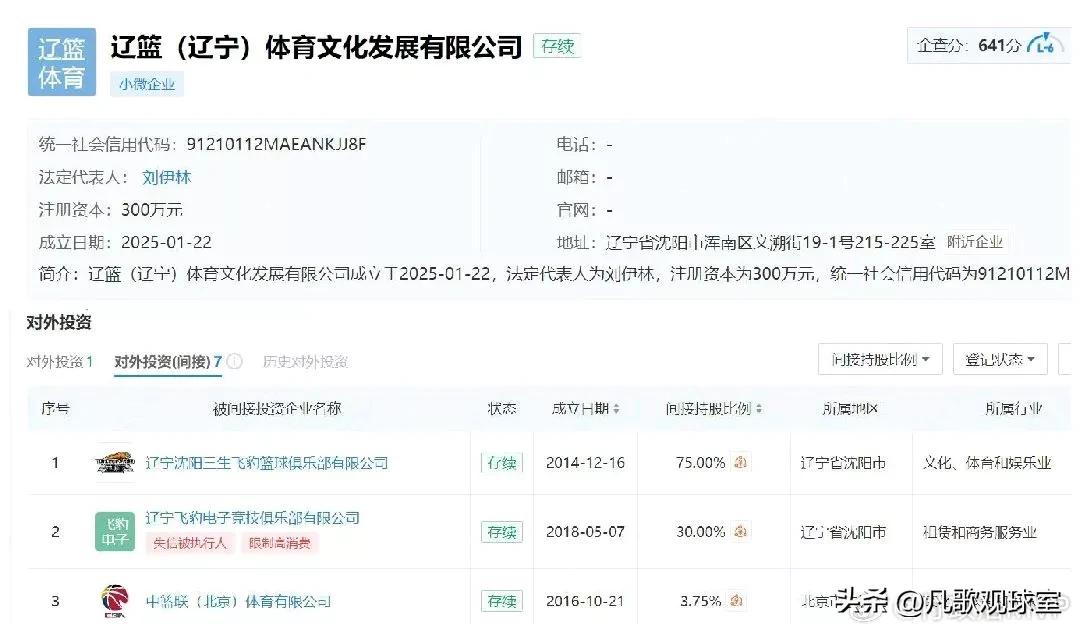Viewport: 1080px width, 633px height.
Task: Open 辽宁飞豹电子竞技俱乐部有限公司 link
Action: pyautogui.click(x=252, y=517)
